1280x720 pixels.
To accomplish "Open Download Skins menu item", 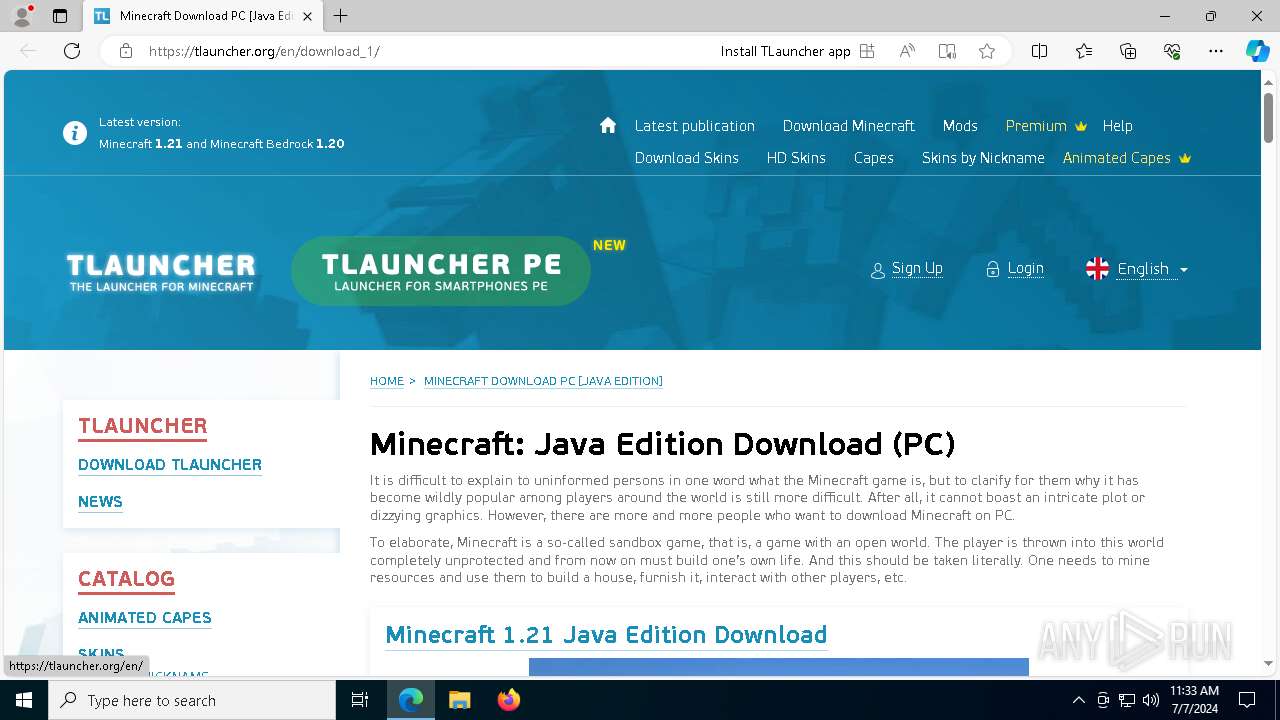I will coord(687,158).
